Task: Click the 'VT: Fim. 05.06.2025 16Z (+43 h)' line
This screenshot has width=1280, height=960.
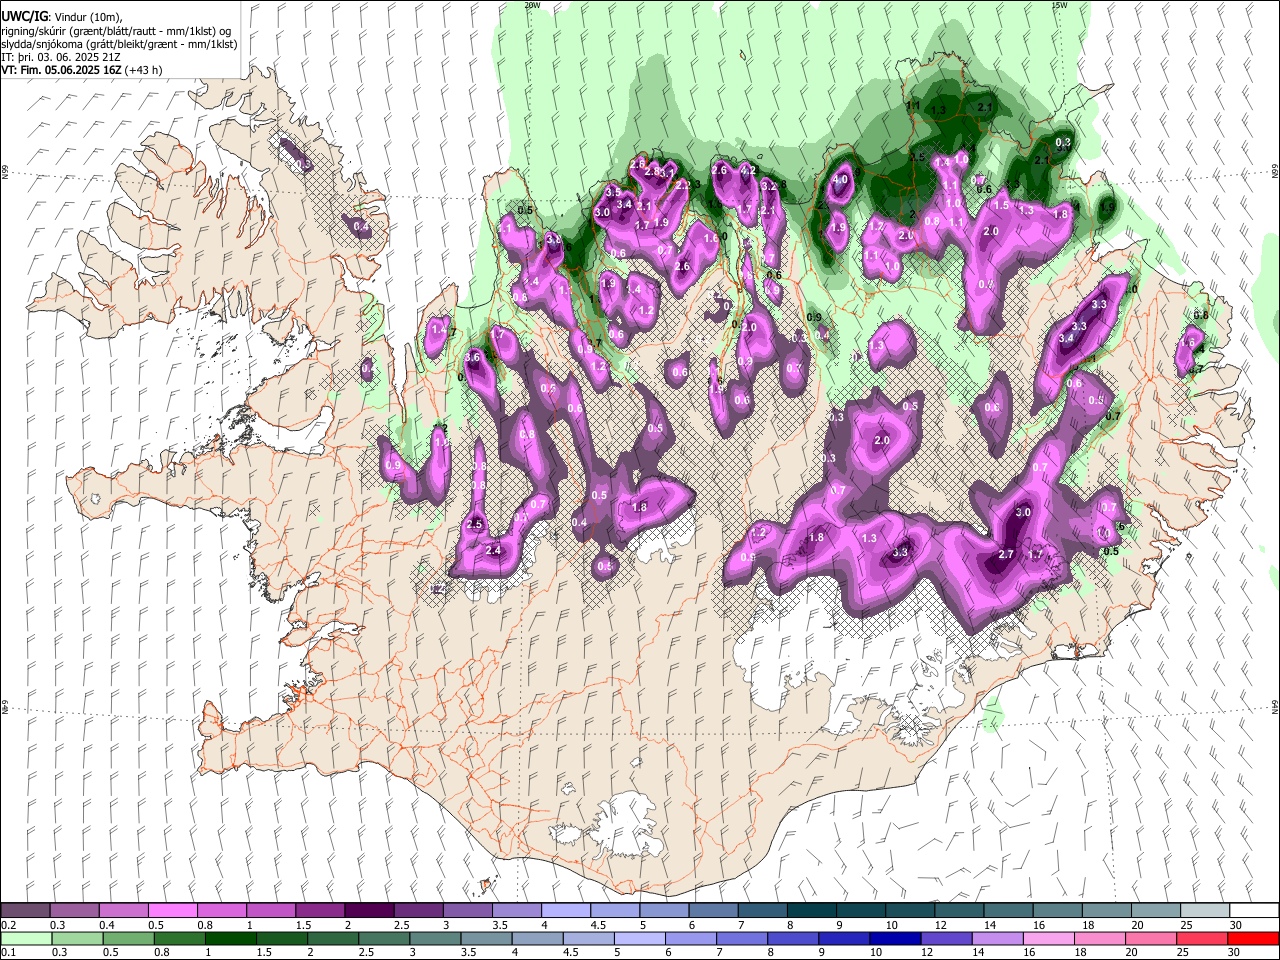Action: point(82,70)
